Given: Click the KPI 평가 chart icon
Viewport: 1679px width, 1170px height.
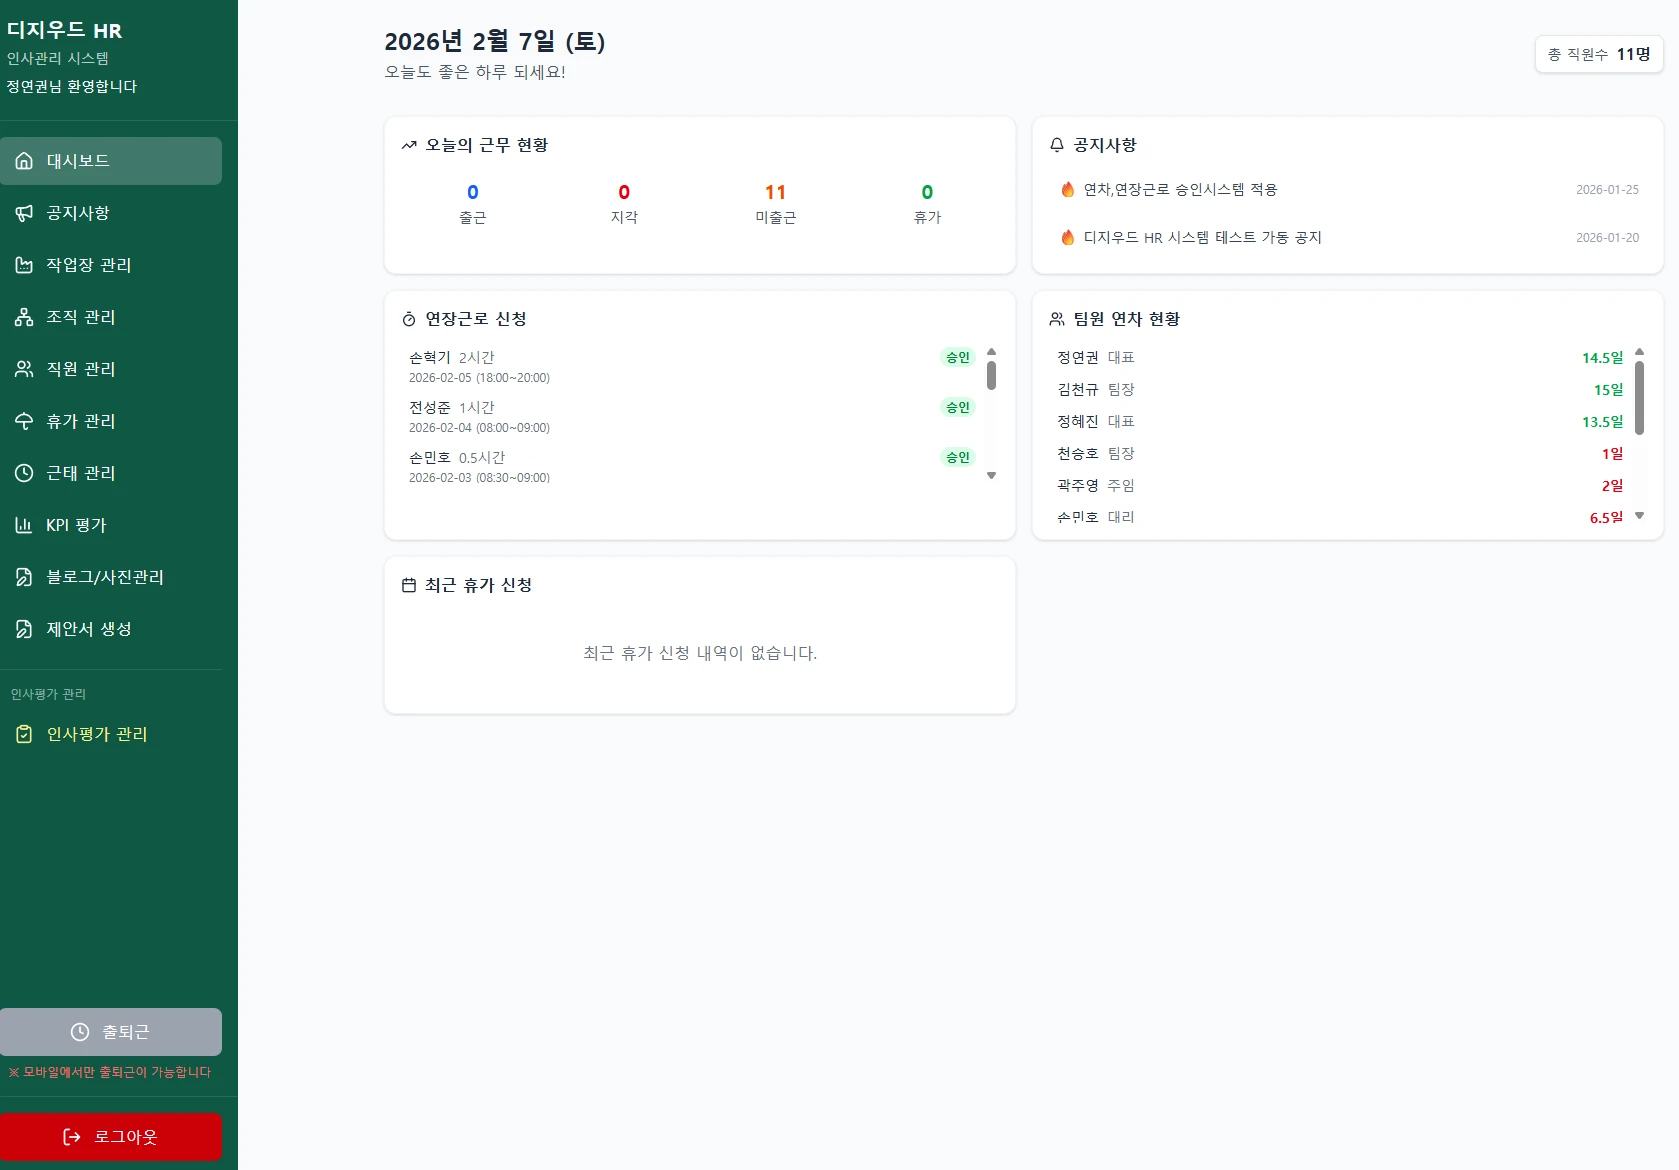Looking at the screenshot, I should pyautogui.click(x=24, y=525).
